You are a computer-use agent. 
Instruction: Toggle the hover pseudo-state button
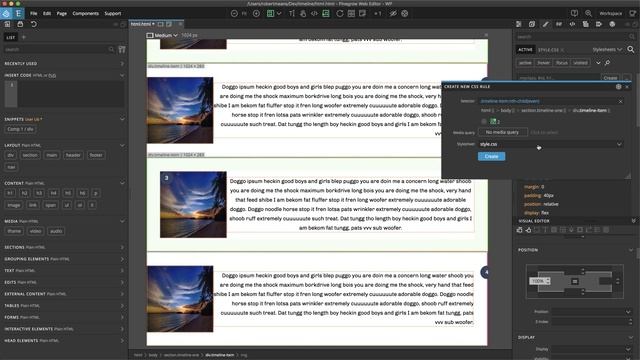543,63
